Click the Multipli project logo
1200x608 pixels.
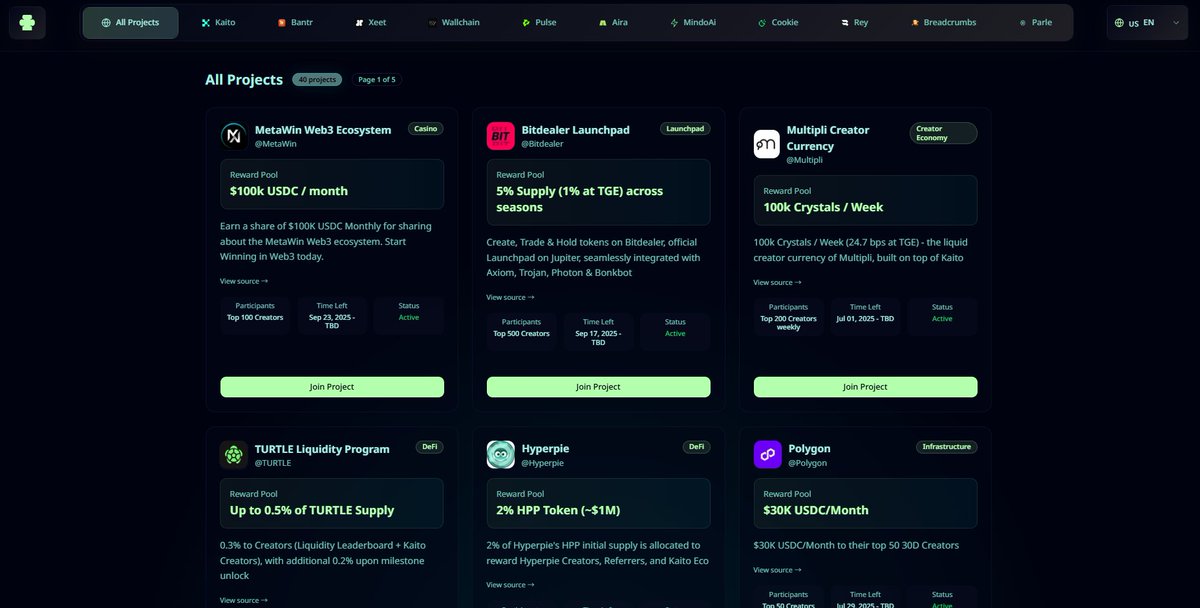click(767, 144)
